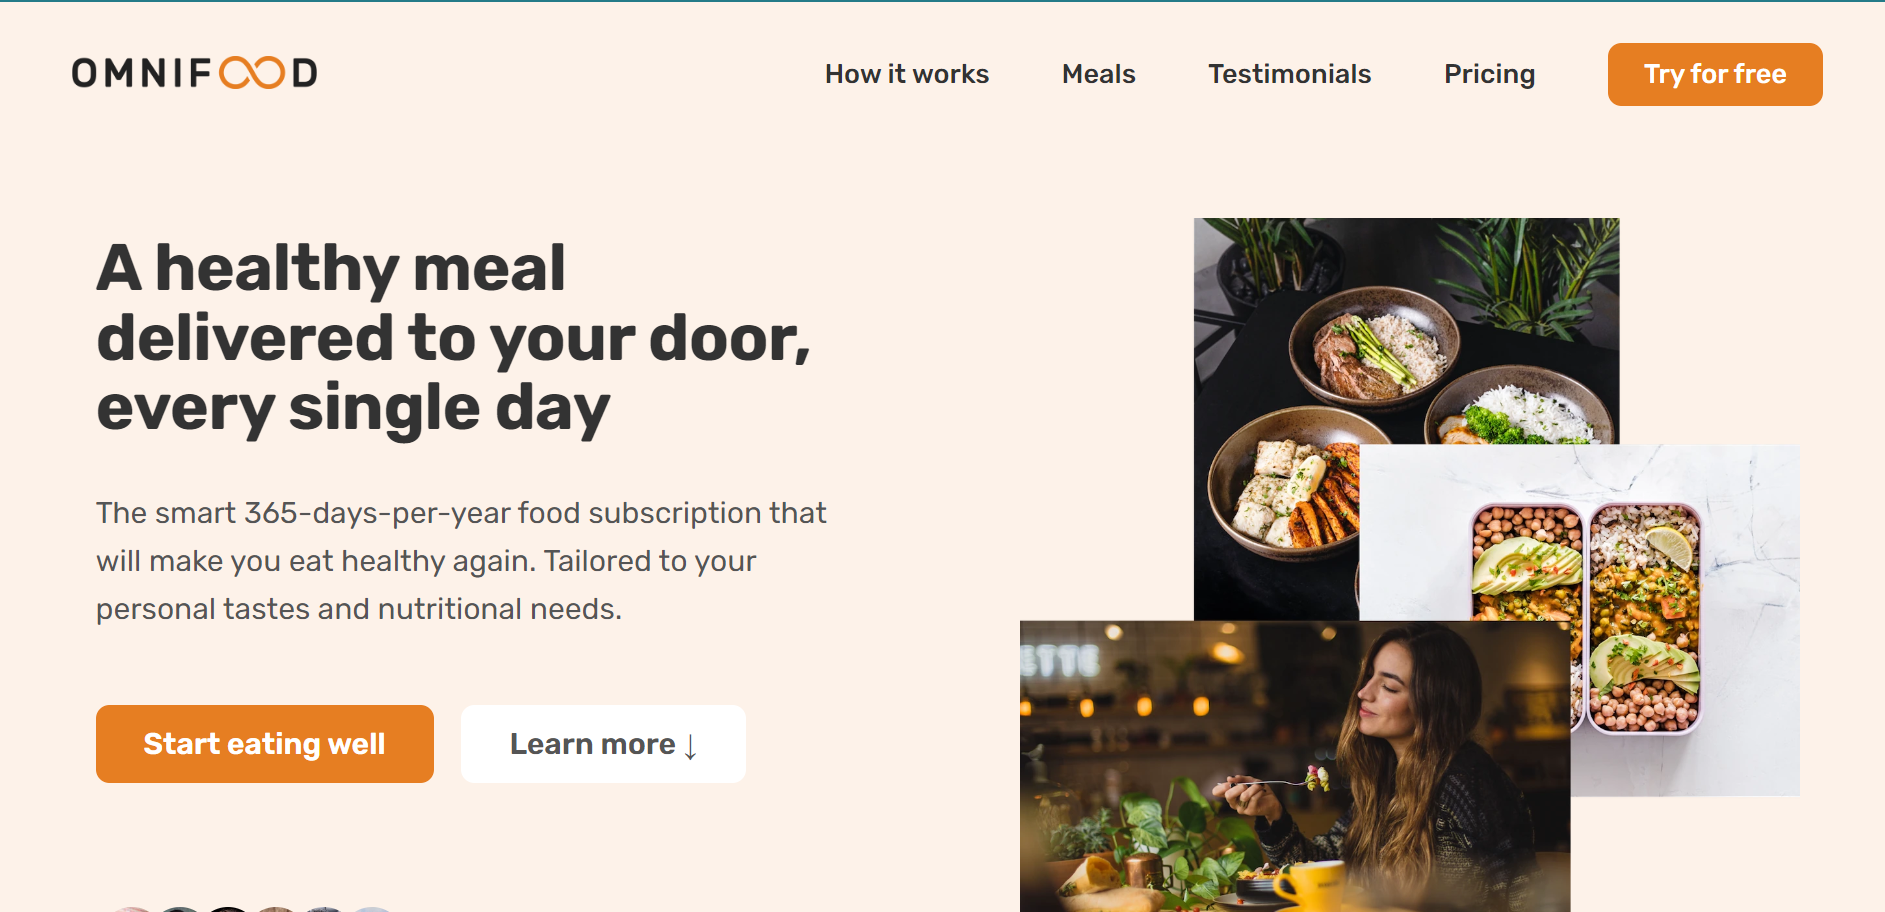
Task: Click the glowing sign in restaurant photo
Action: pyautogui.click(x=1059, y=661)
